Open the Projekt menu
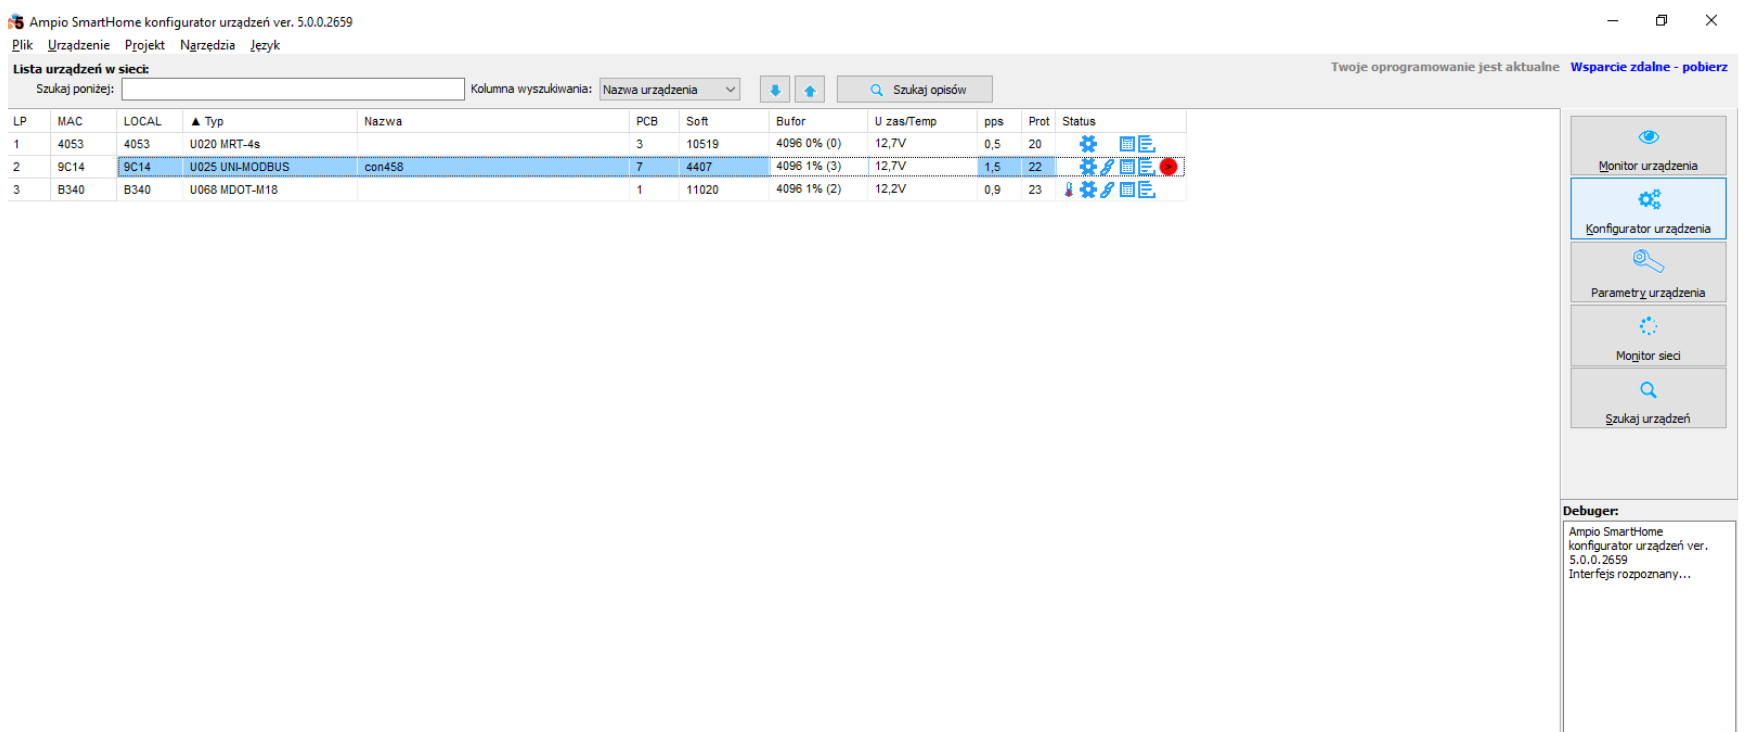Screen dimensions: 1746x732 coord(145,45)
